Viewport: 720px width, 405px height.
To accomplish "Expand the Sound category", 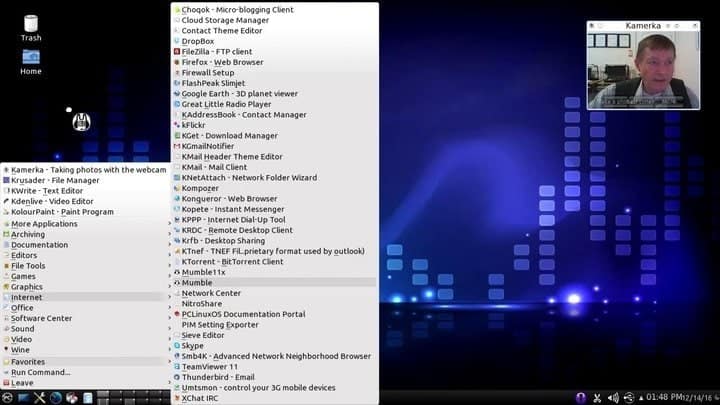I will 85,329.
